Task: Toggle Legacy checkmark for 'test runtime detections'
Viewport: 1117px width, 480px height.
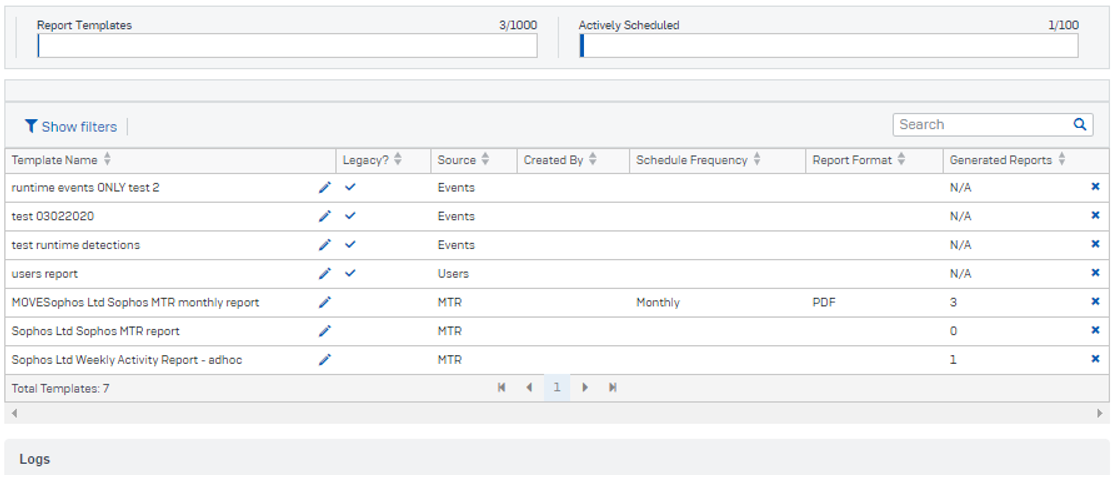Action: coord(349,245)
